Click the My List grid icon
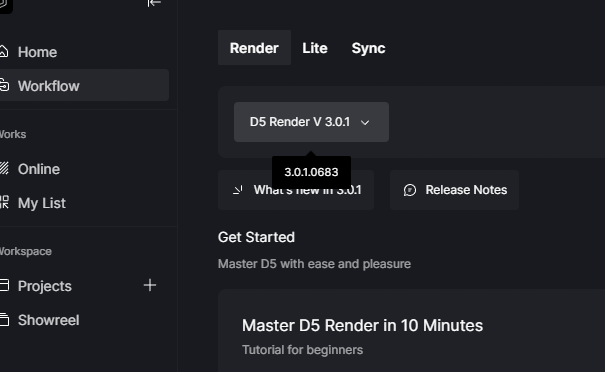Screen dimensions: 605x372 click(x=4, y=202)
